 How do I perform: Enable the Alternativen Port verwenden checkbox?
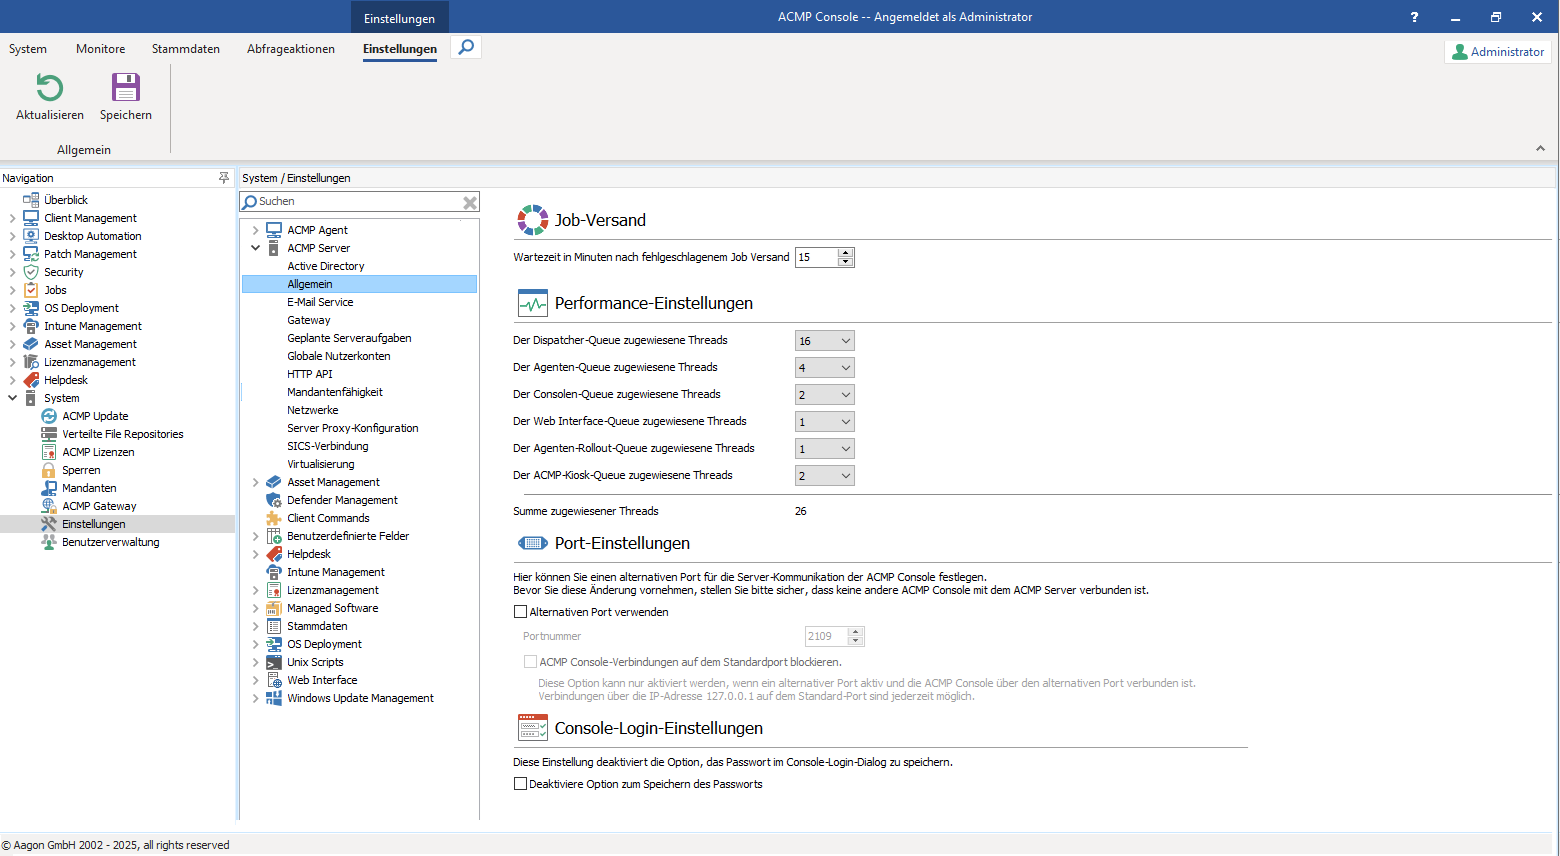click(520, 611)
